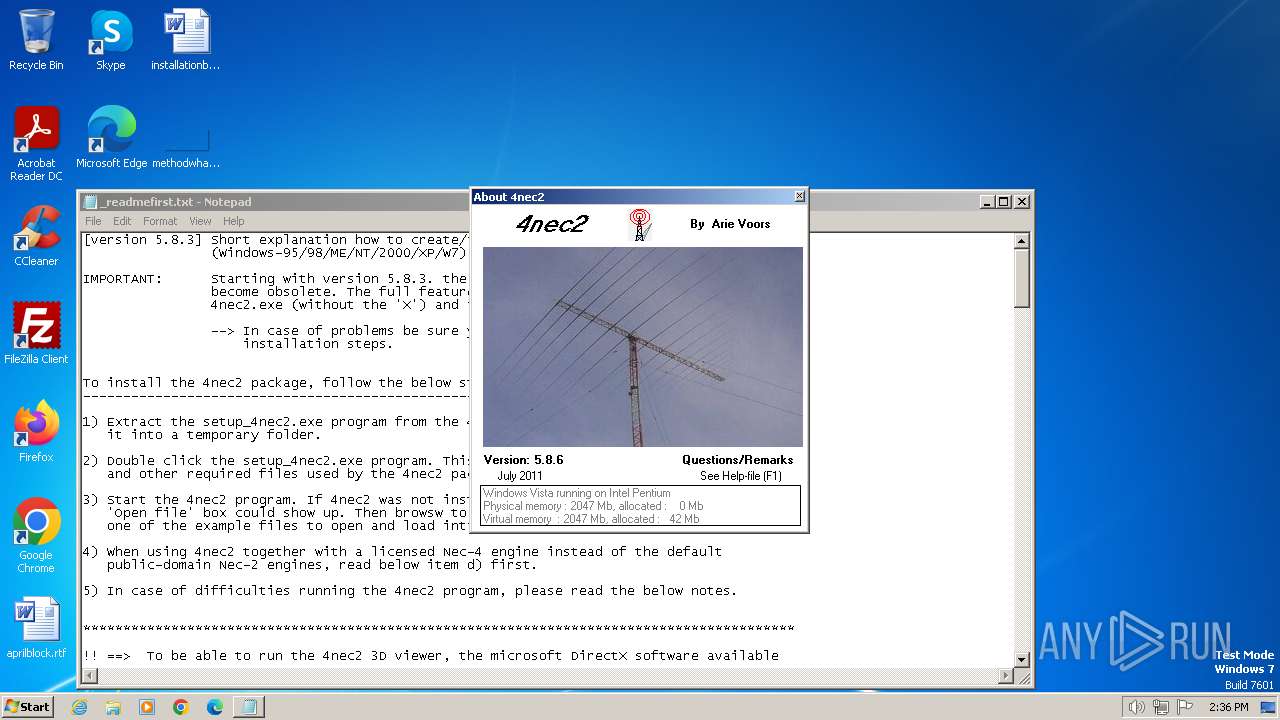Open Chrome from the taskbar
This screenshot has height=720, width=1280.
click(x=181, y=707)
